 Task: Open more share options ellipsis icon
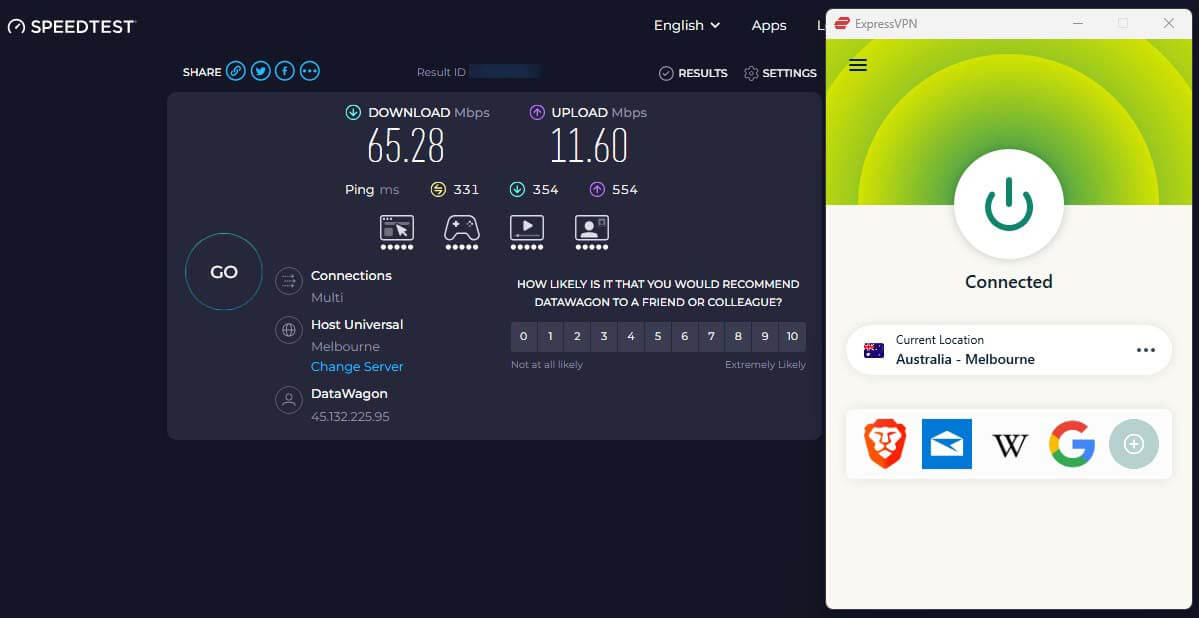[x=310, y=72]
